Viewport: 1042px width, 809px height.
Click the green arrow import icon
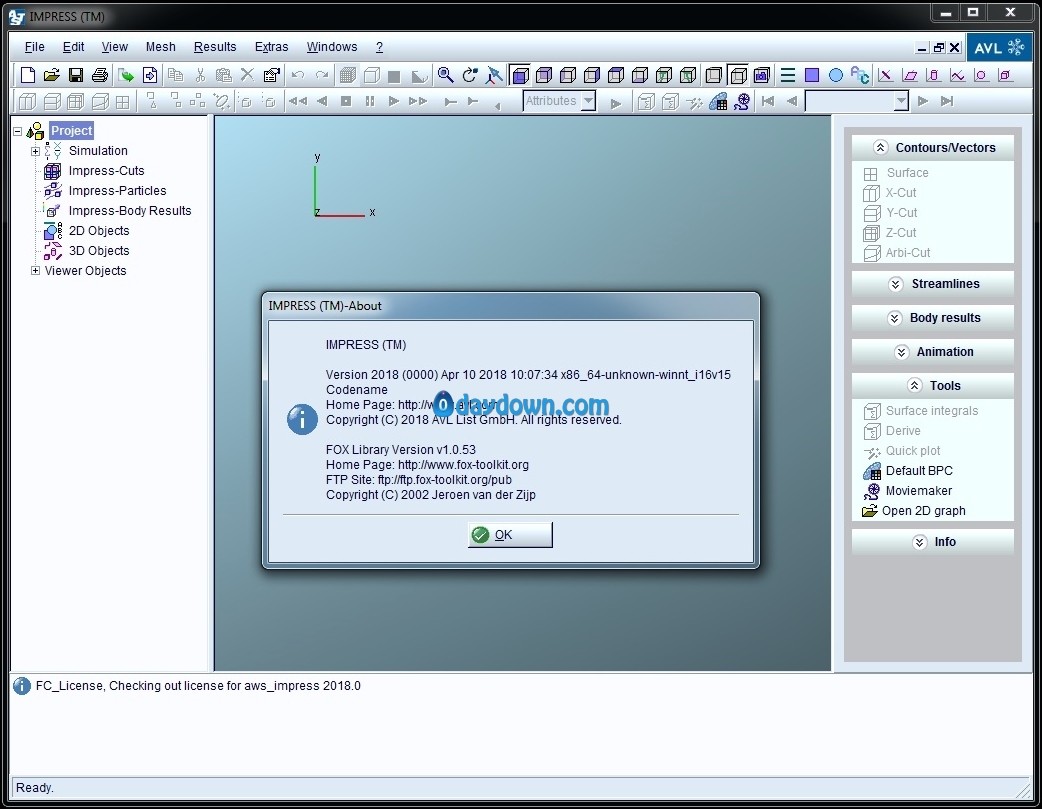pos(126,75)
